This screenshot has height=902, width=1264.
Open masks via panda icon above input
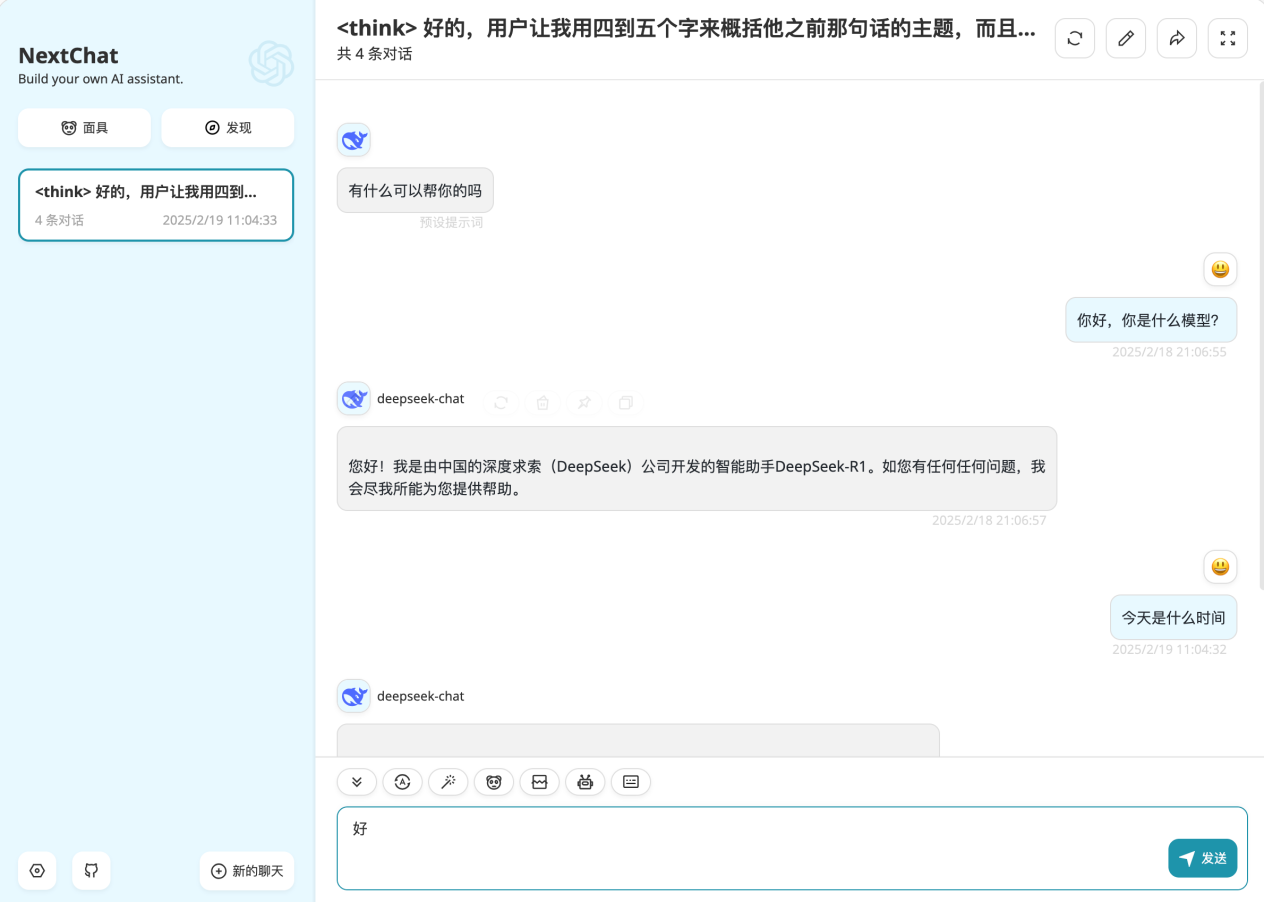click(494, 782)
